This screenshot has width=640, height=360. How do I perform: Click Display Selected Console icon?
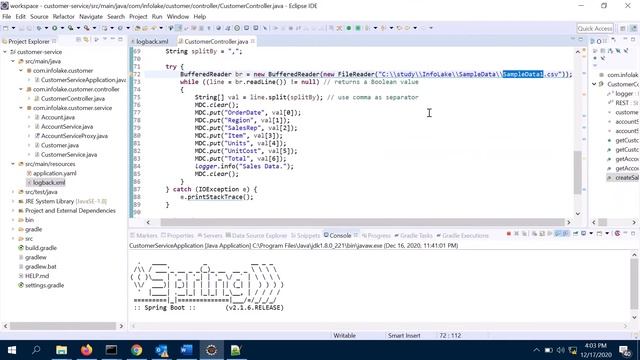point(584,234)
